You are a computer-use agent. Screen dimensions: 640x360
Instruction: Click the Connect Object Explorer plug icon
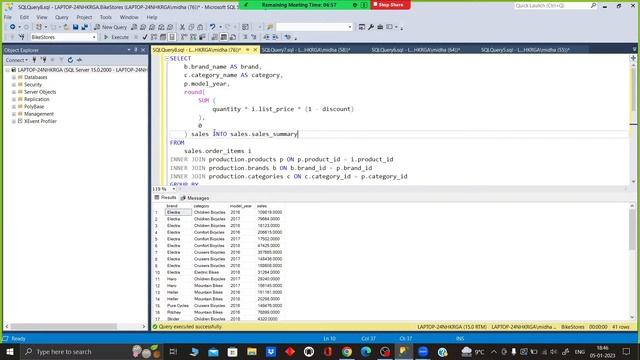click(34, 60)
